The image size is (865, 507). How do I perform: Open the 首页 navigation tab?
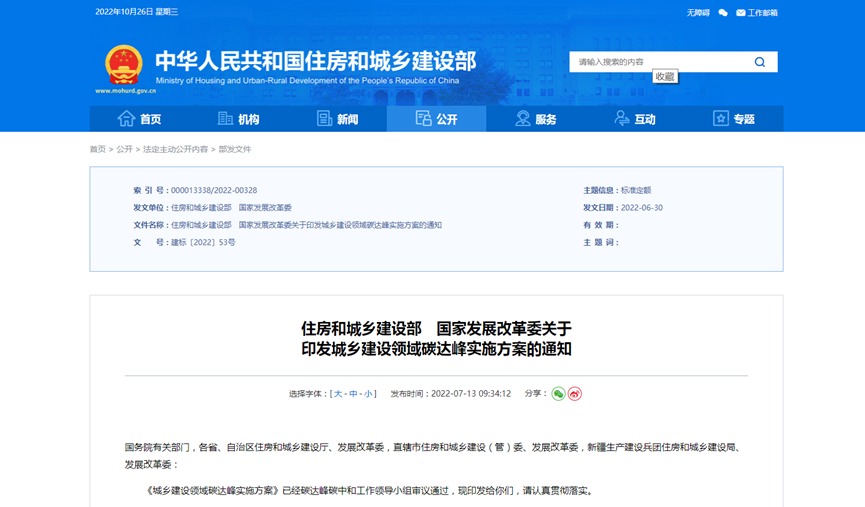pyautogui.click(x=139, y=119)
